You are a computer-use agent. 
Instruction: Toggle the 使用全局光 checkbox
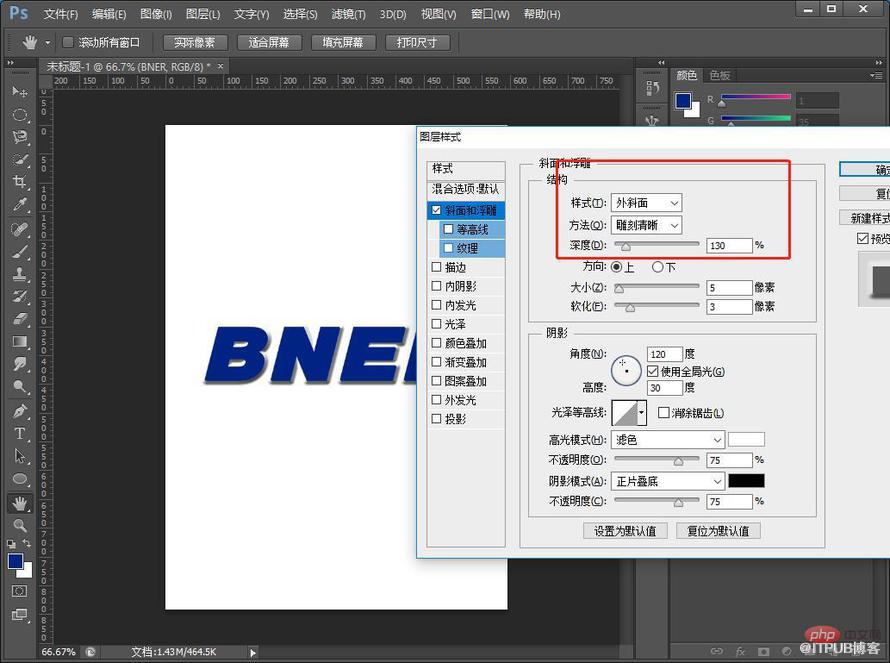coord(653,371)
